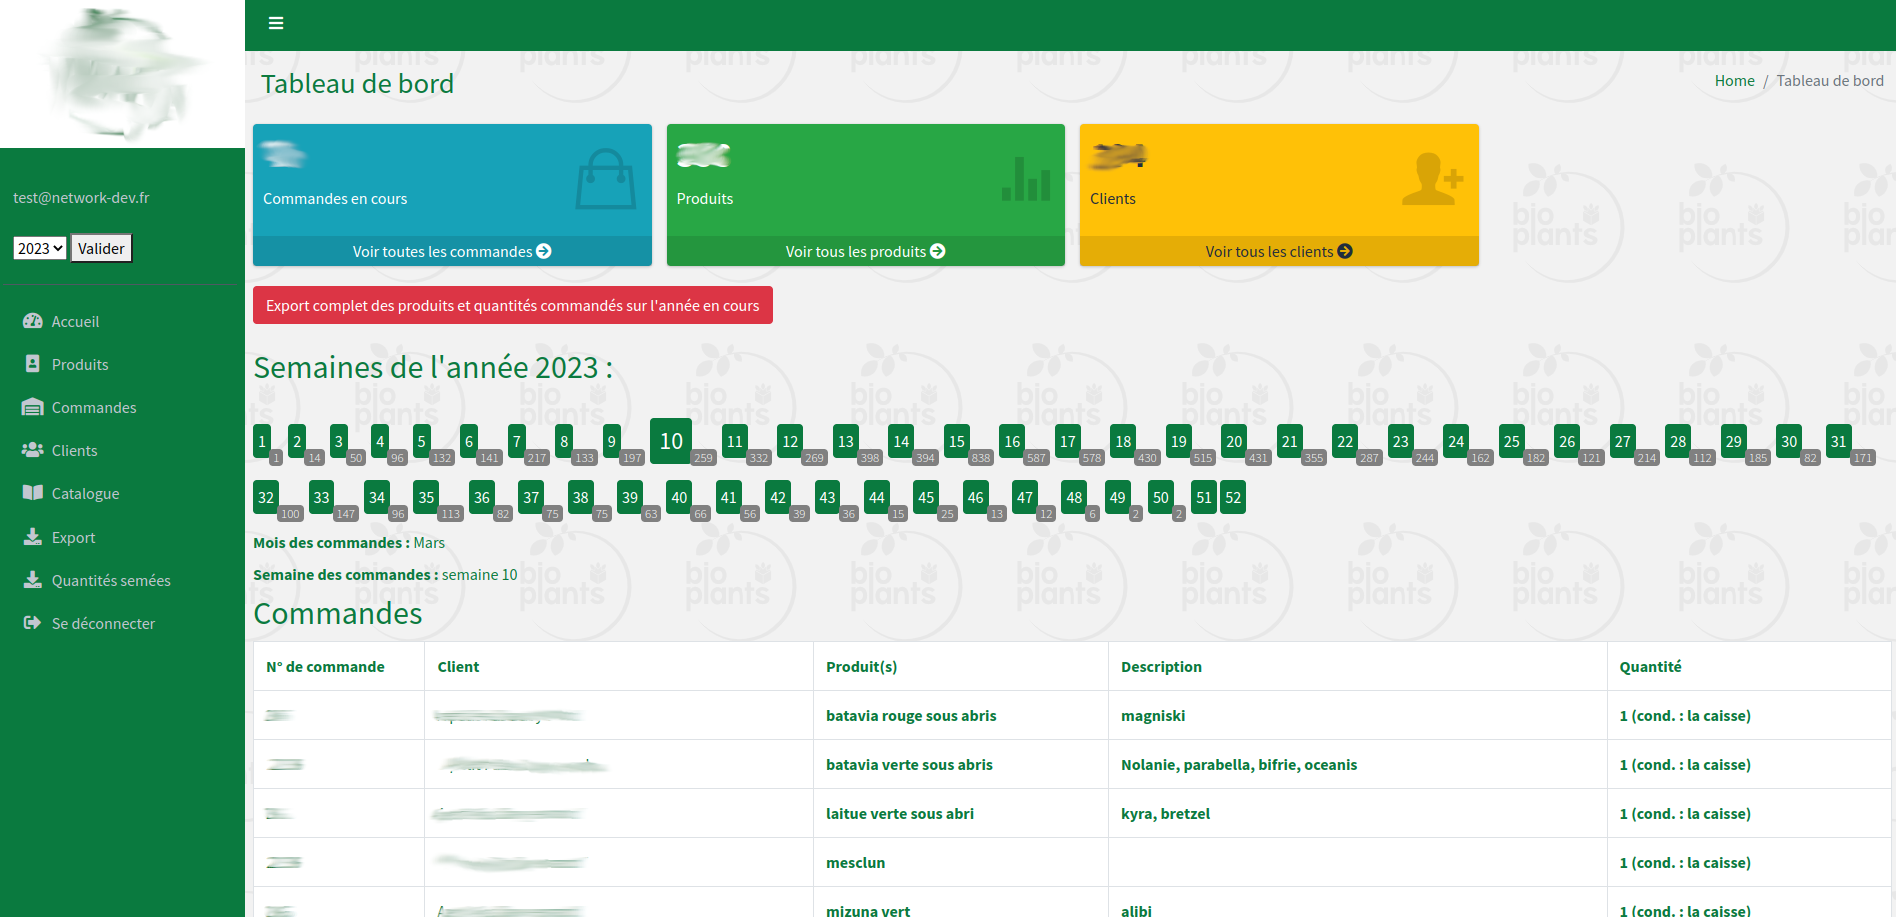Select week 52 badge

(1233, 497)
